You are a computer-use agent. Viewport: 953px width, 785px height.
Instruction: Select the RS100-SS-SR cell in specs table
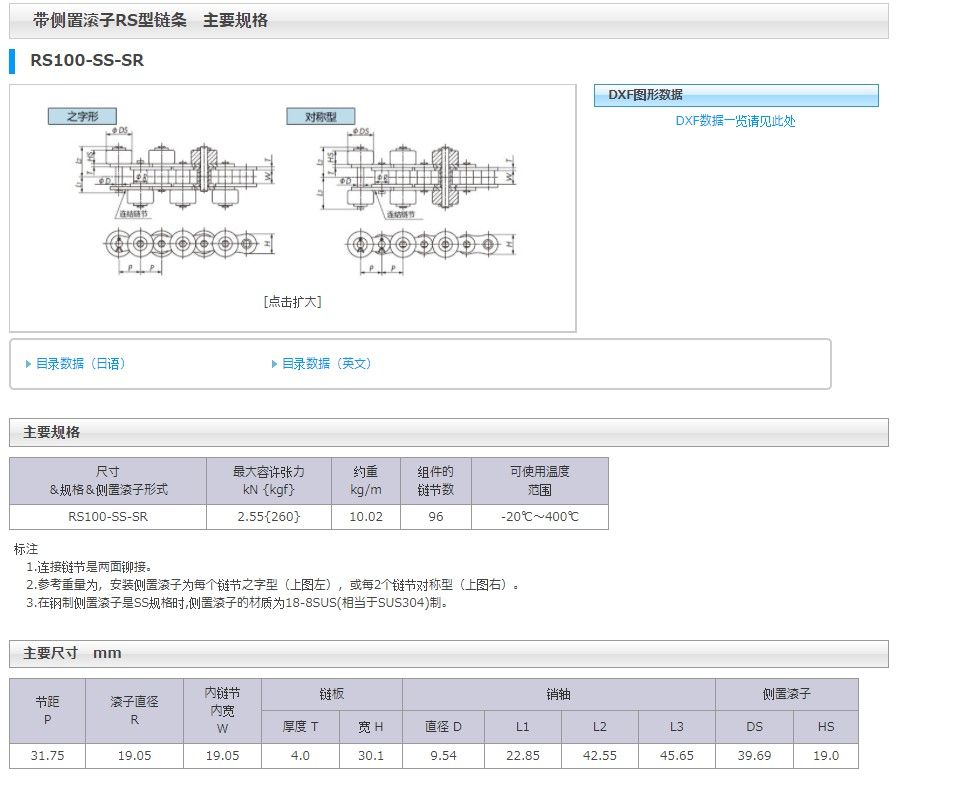[x=108, y=516]
